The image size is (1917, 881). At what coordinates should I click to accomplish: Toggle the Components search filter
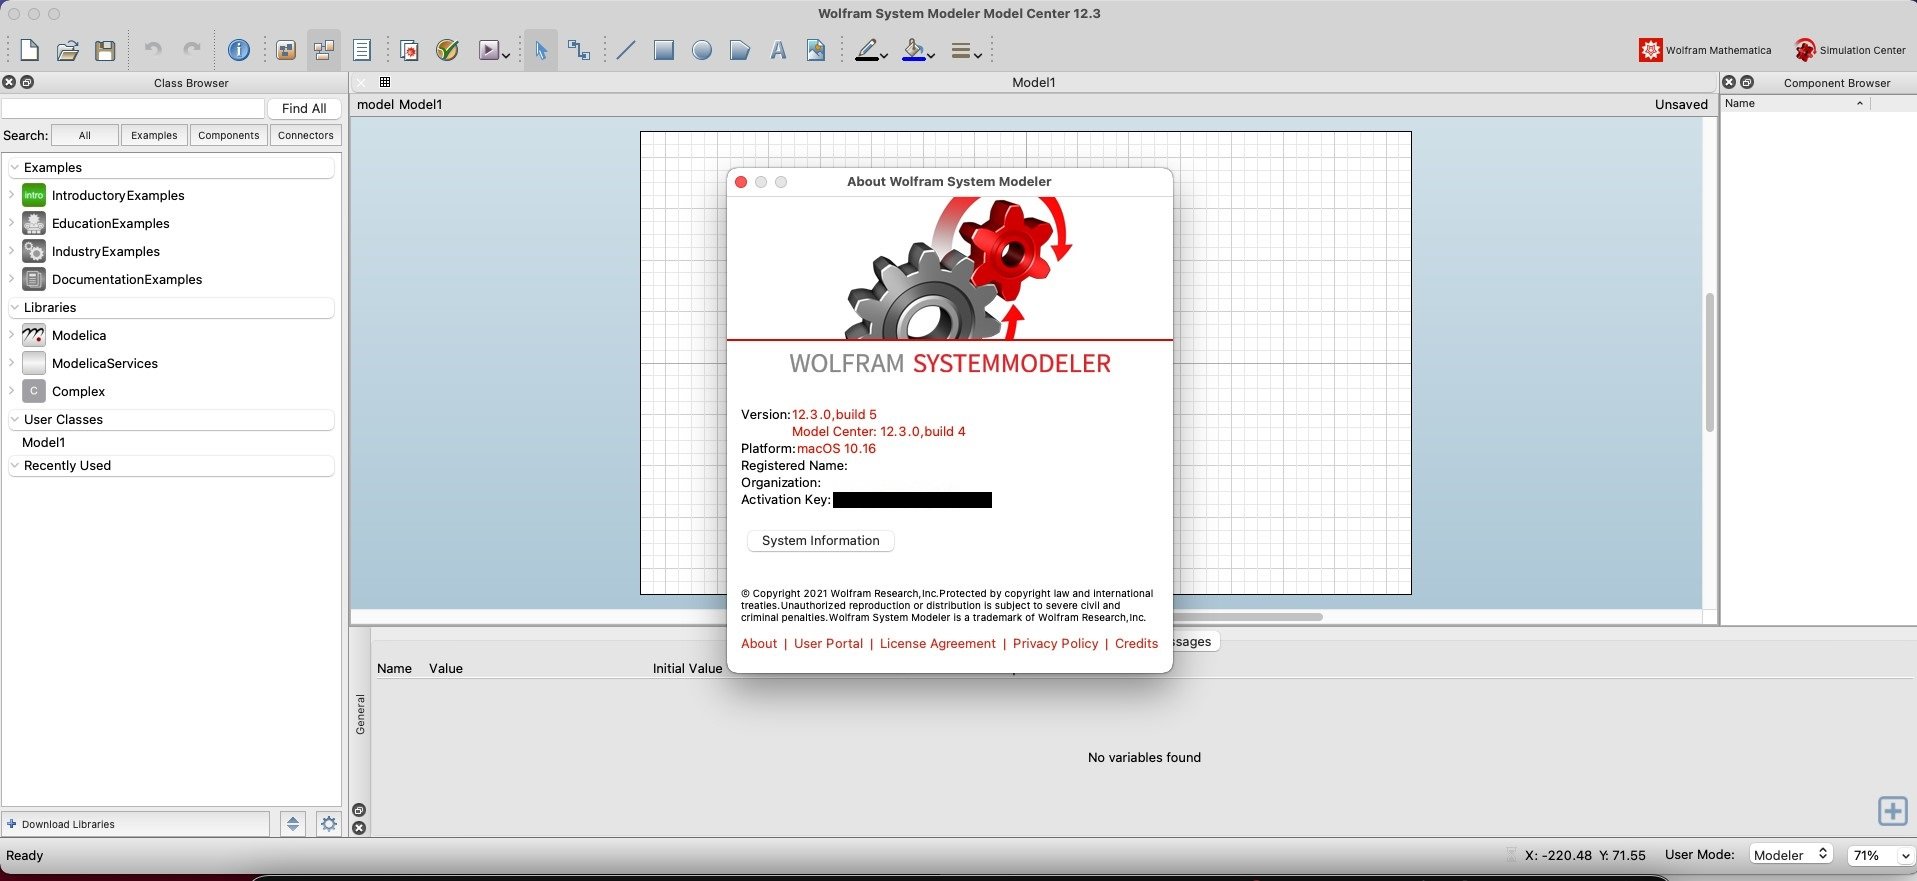click(229, 135)
